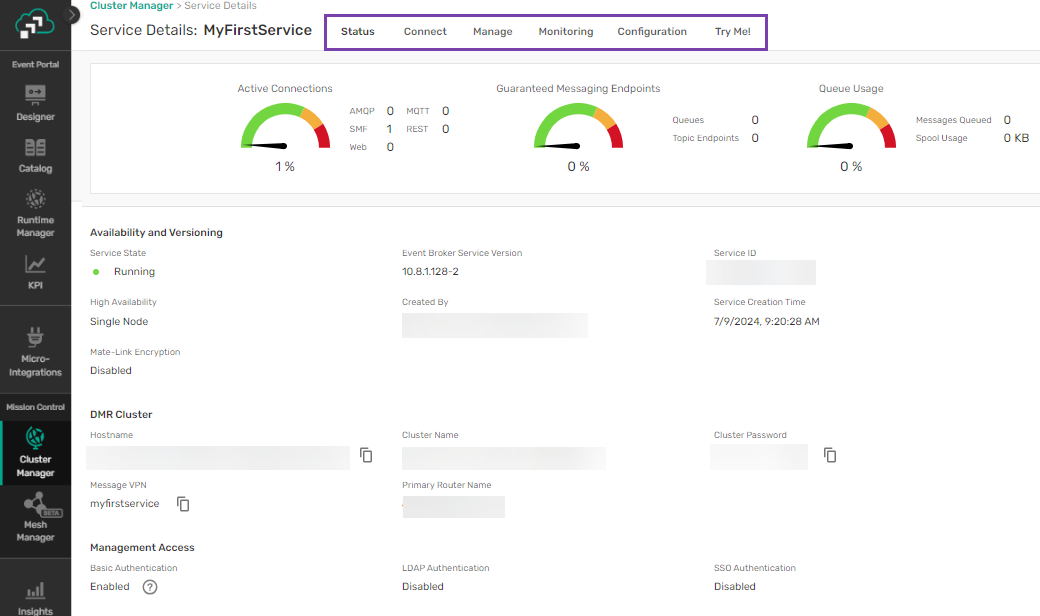Open the Configuration tab
Image resolution: width=1040 pixels, height=616 pixels.
[652, 32]
